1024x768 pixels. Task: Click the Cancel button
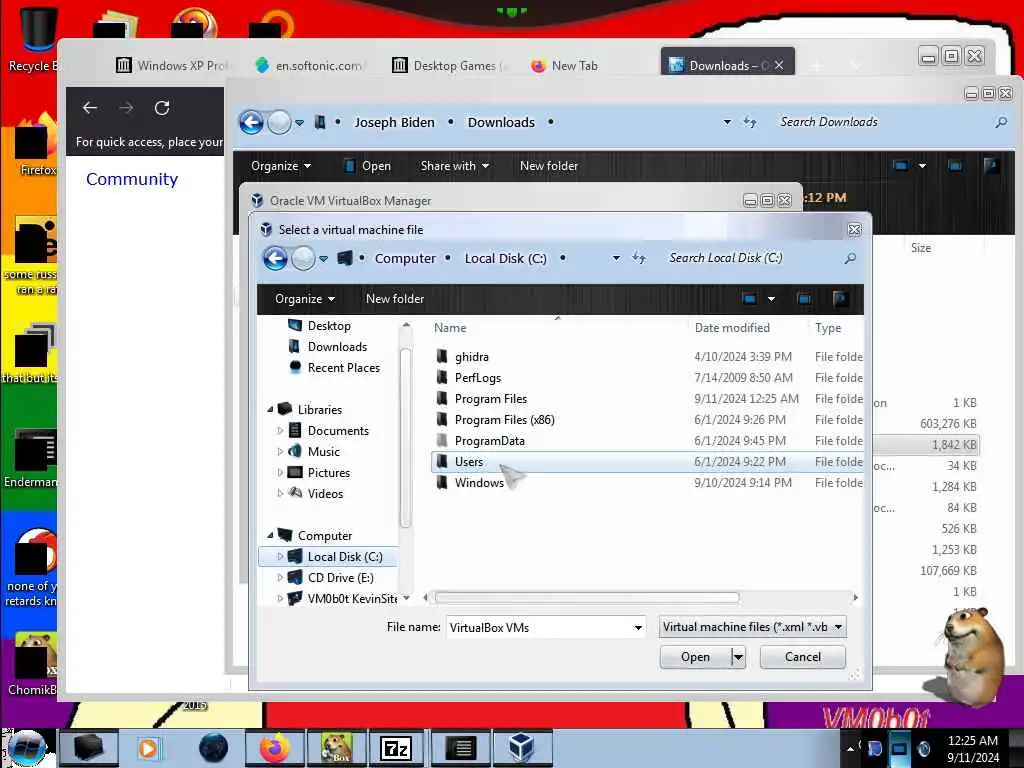click(x=803, y=657)
